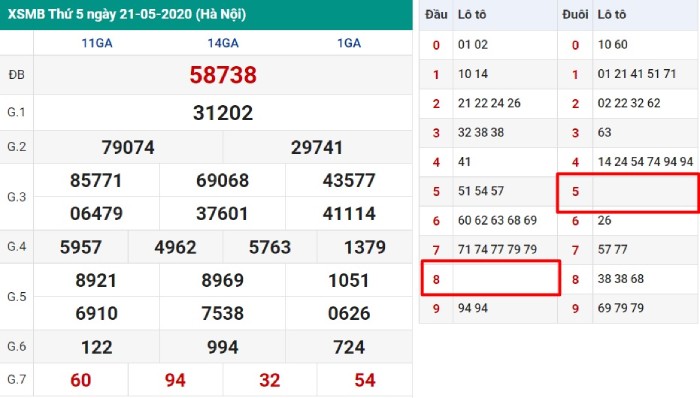Image resolution: width=700 pixels, height=398 pixels.
Task: Select G.6 number 994
Action: [x=222, y=347]
